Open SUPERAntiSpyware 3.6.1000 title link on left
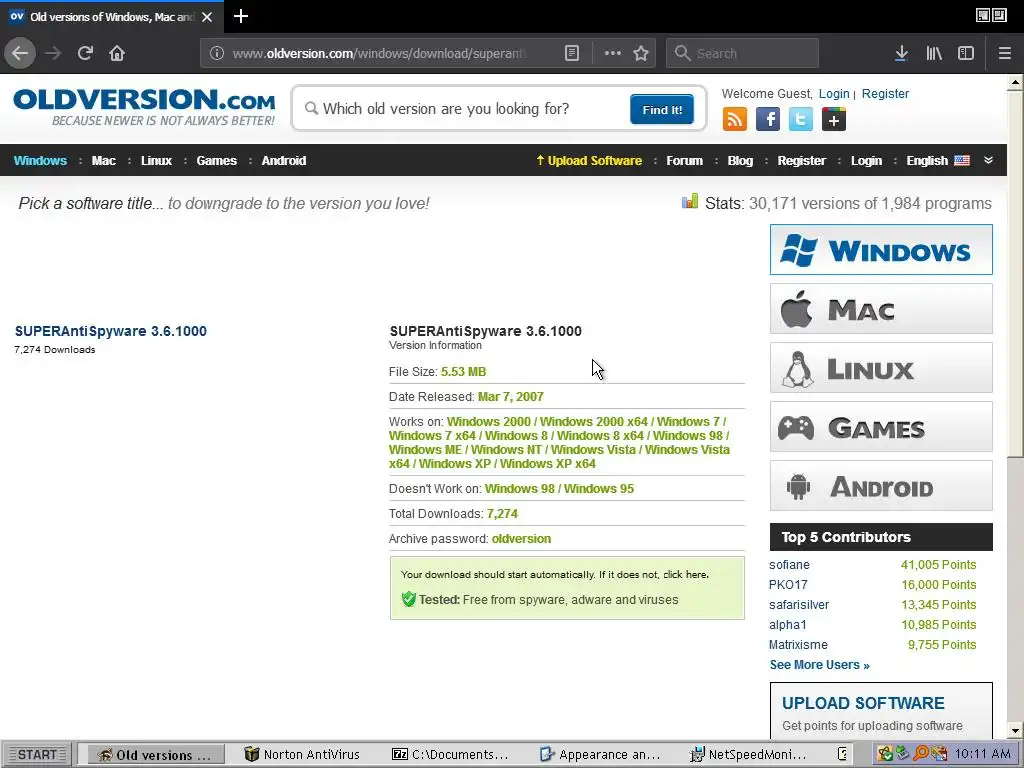This screenshot has height=768, width=1024. coord(111,331)
